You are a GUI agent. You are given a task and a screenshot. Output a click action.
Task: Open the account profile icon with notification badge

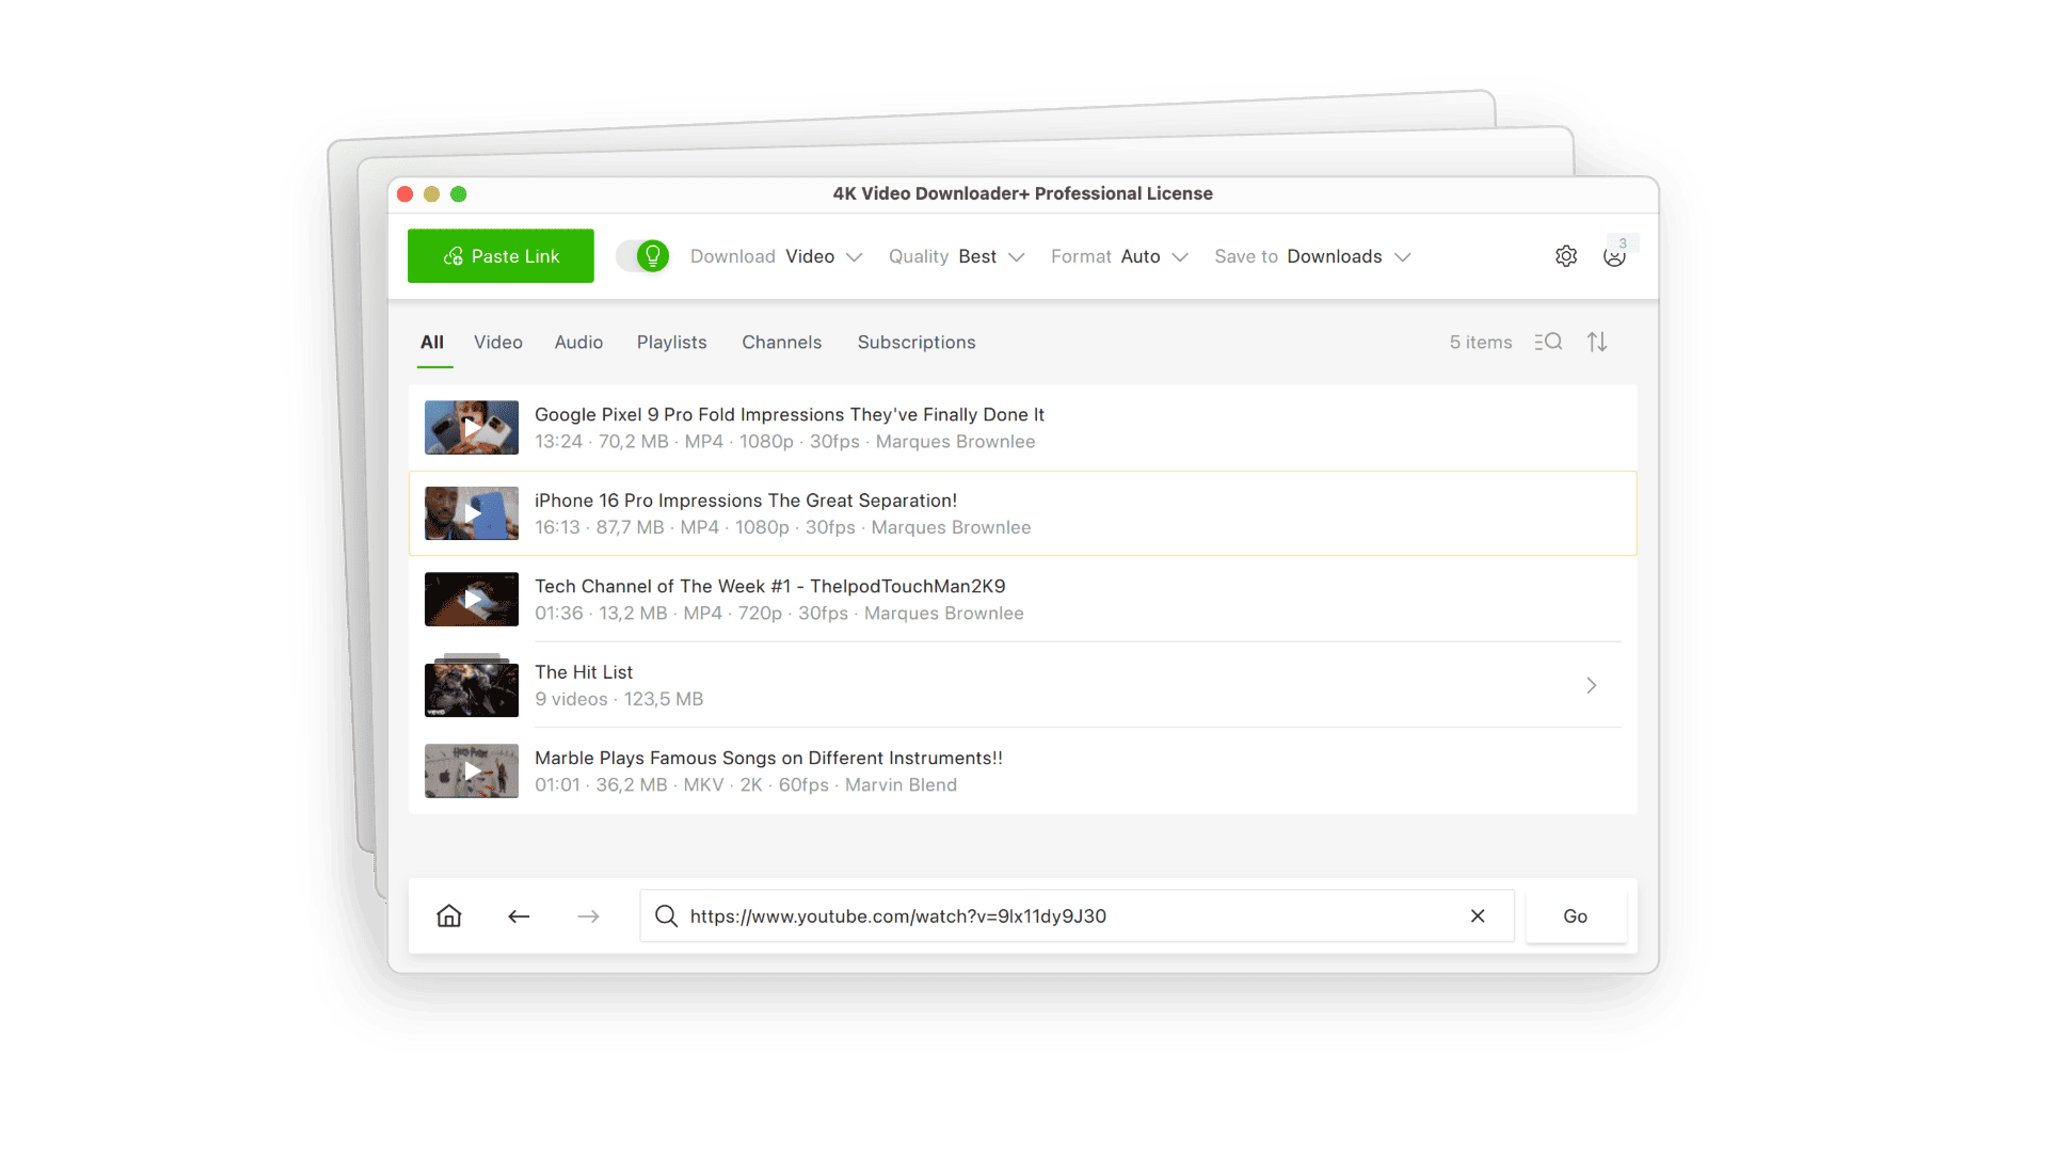pyautogui.click(x=1614, y=256)
